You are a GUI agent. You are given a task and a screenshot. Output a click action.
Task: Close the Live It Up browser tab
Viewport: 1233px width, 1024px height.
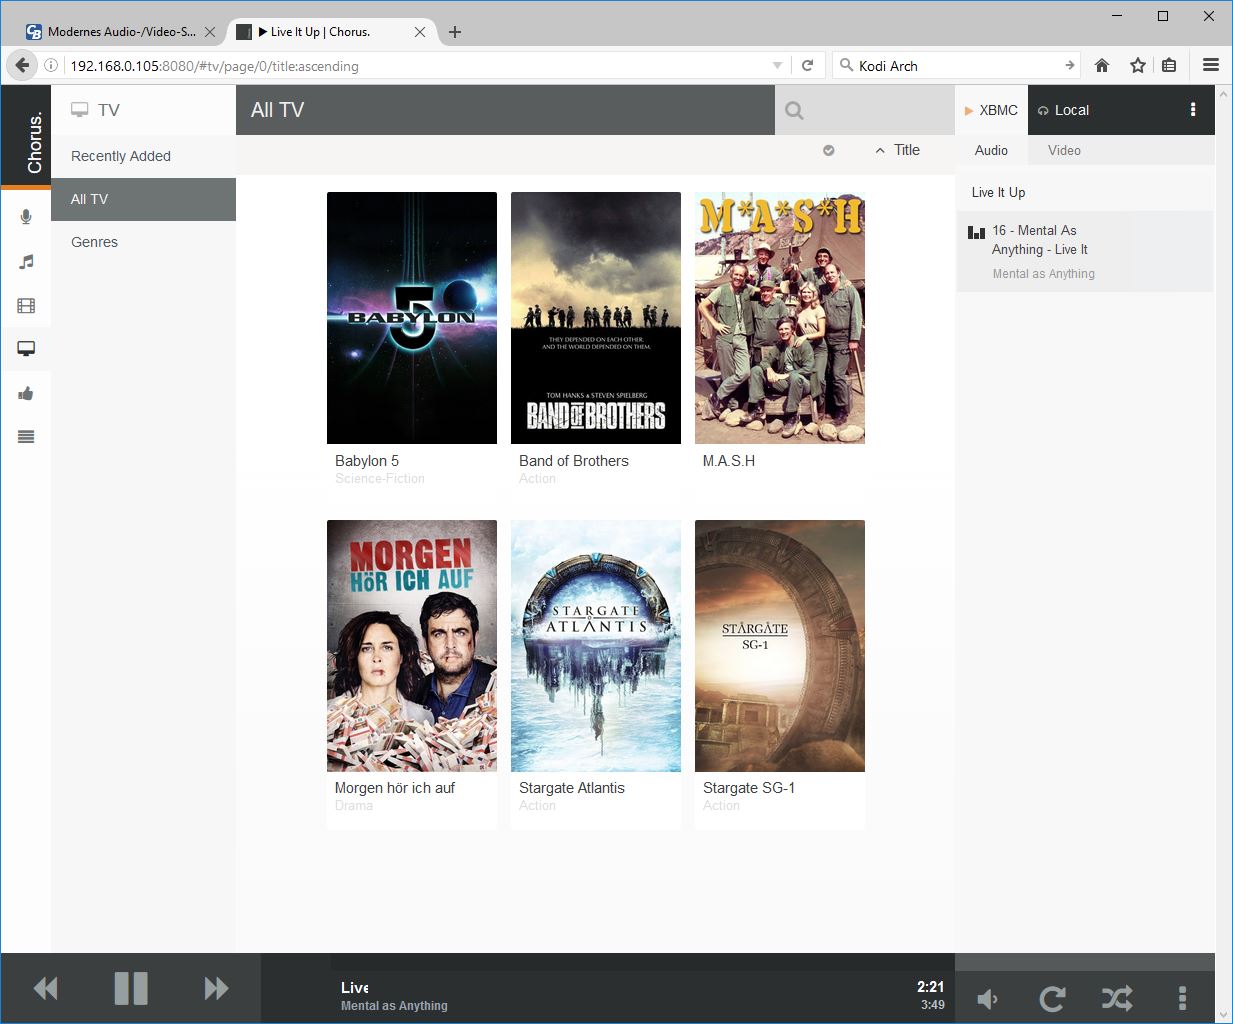(x=420, y=32)
